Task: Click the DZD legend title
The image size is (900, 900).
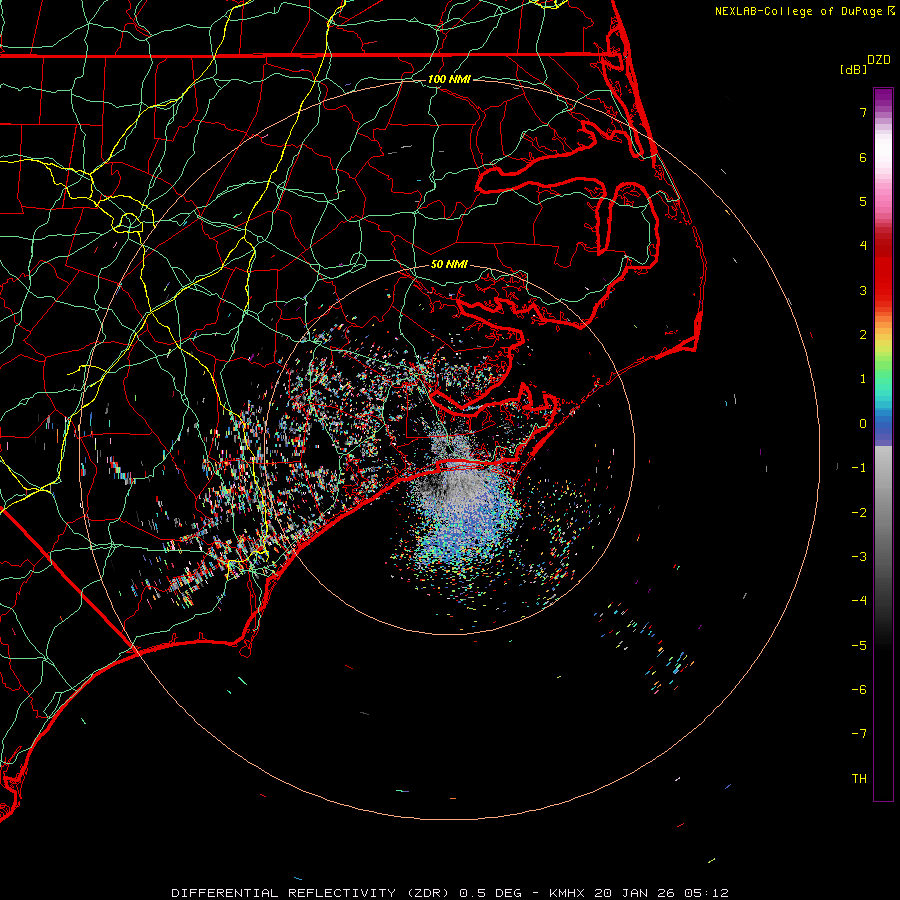Action: click(879, 60)
